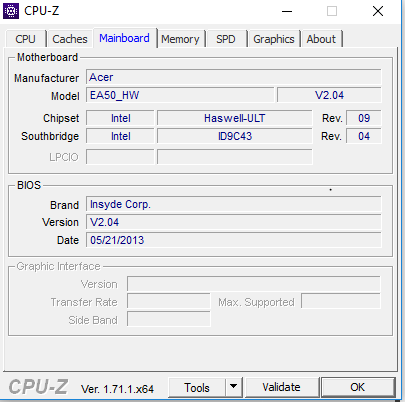Viewport: 405px width, 402px height.
Task: Click the Southbridge ID9C43 field
Action: pos(235,136)
